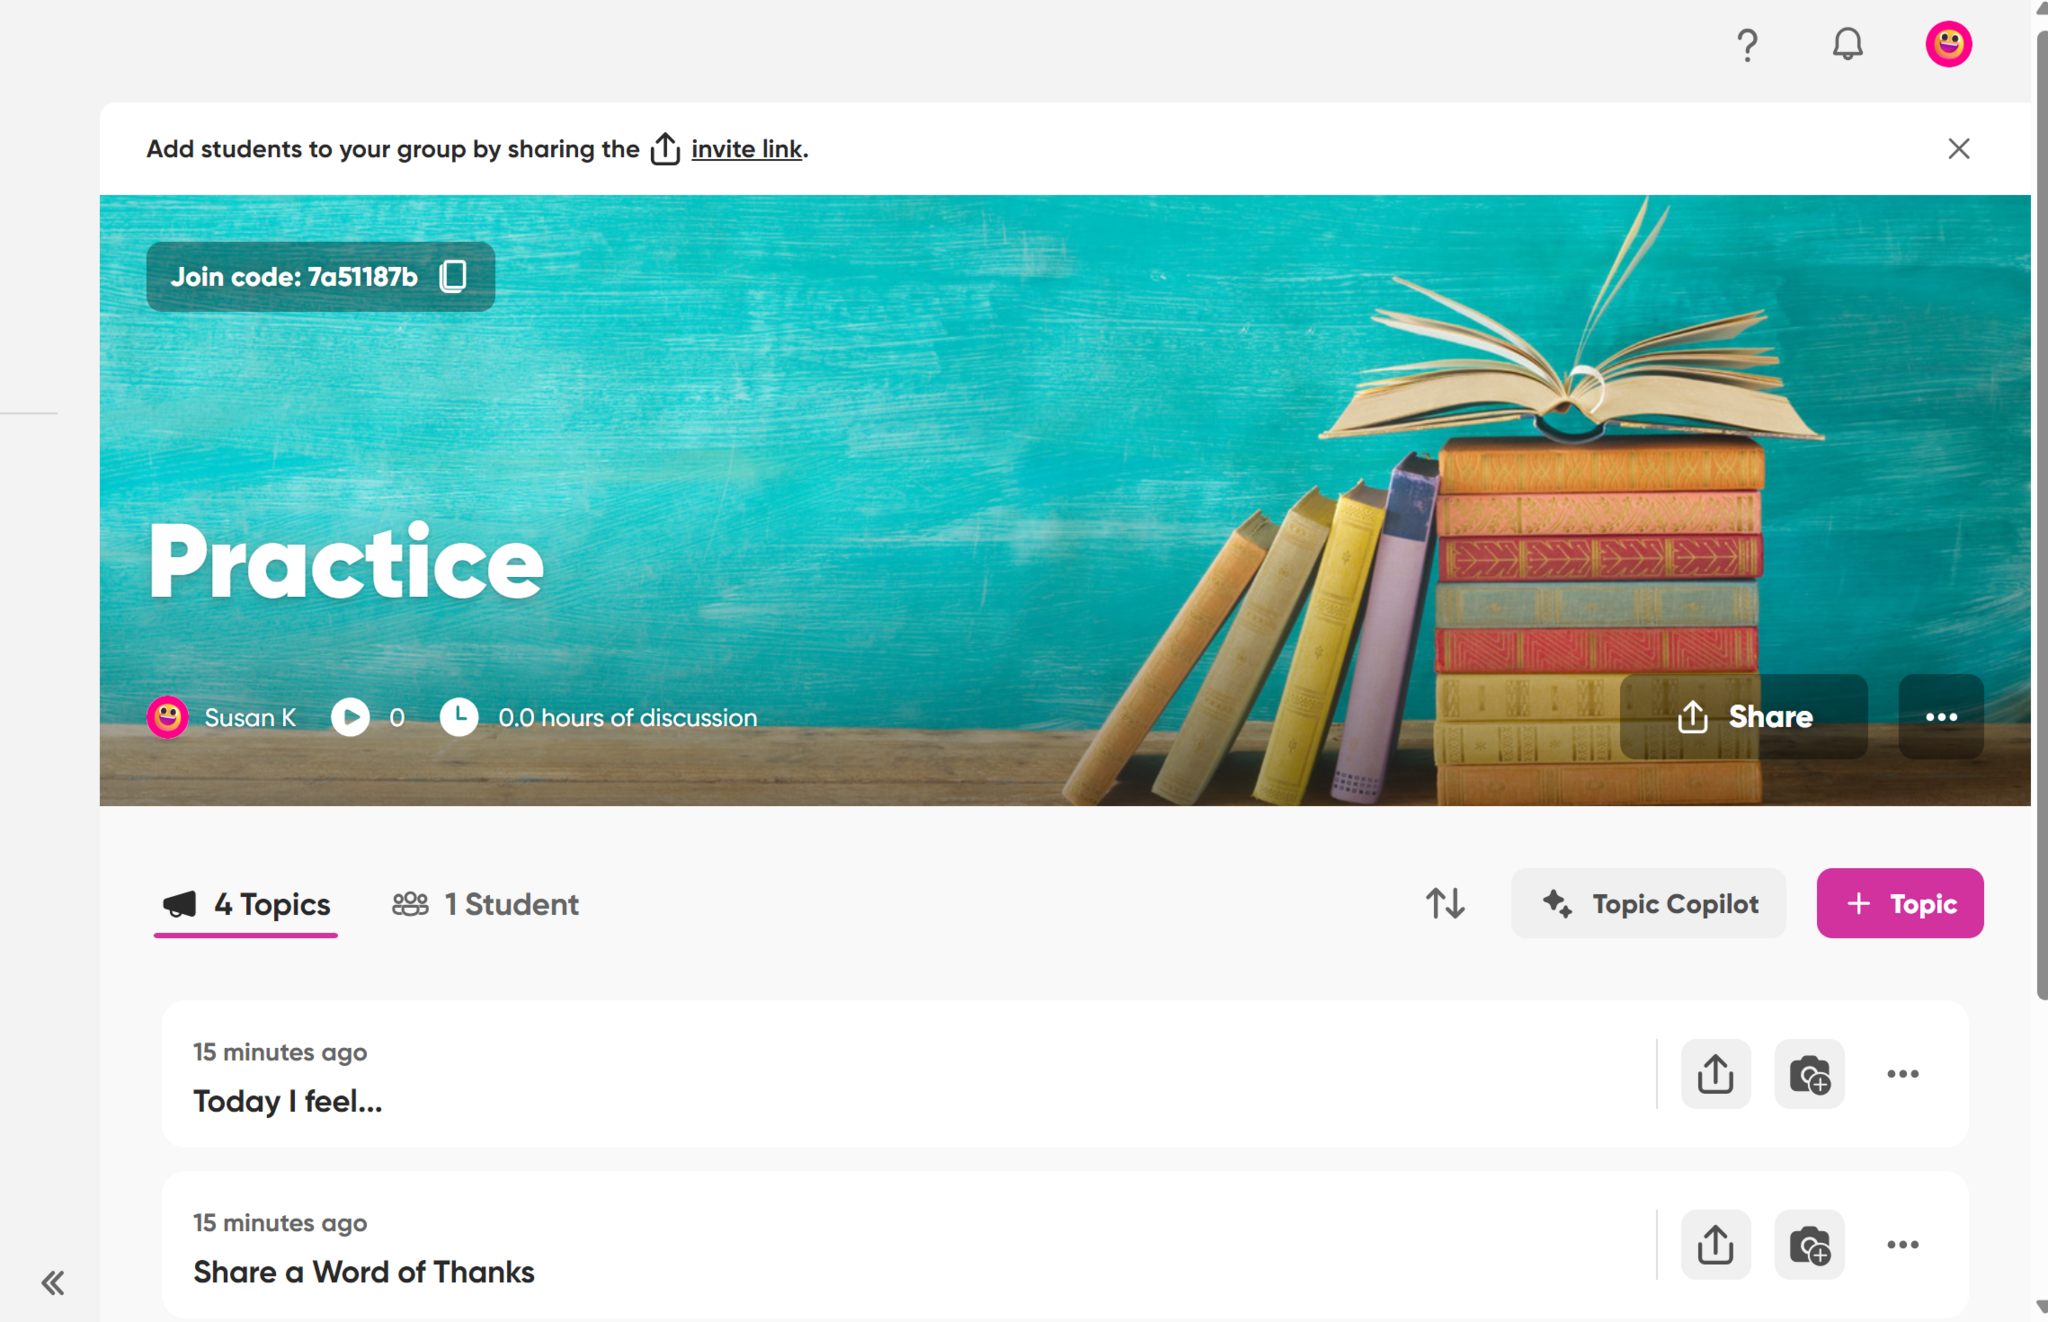Image resolution: width=2048 pixels, height=1322 pixels.
Task: Open the group options ellipsis on the banner
Action: click(x=1940, y=717)
